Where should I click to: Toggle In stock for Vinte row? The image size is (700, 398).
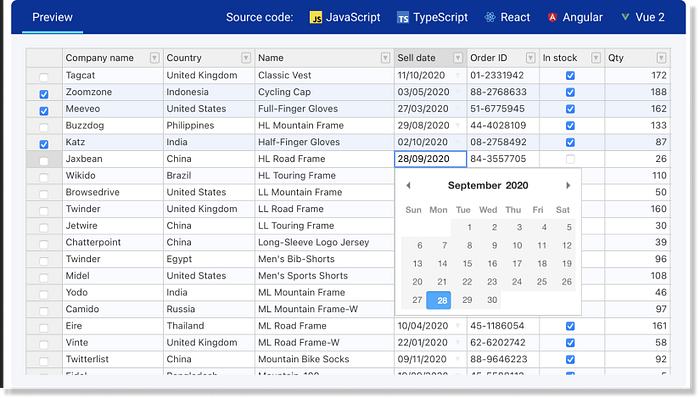click(570, 343)
